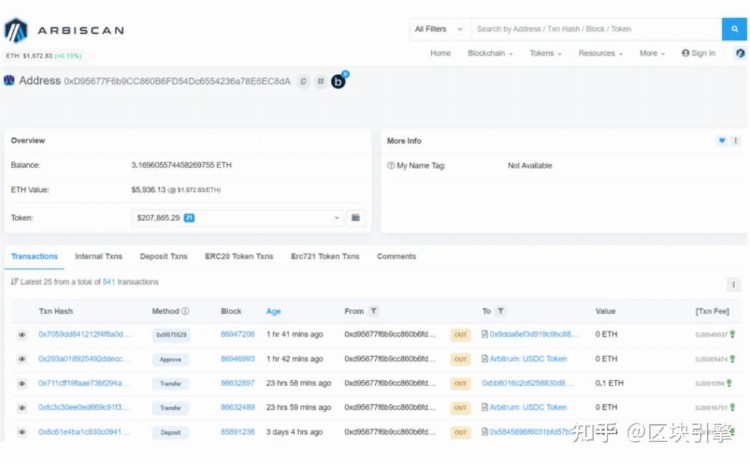The width and height of the screenshot is (750, 463).
Task: Open the token holdings wallet icon
Action: click(356, 217)
